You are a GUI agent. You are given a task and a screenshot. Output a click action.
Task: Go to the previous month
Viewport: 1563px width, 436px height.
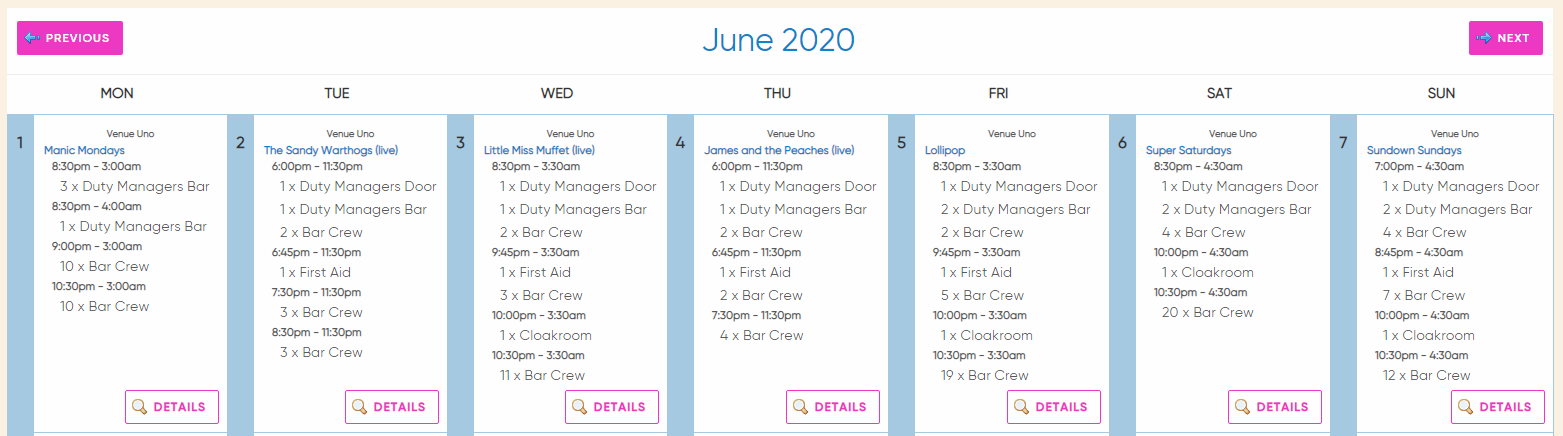pyautogui.click(x=70, y=38)
